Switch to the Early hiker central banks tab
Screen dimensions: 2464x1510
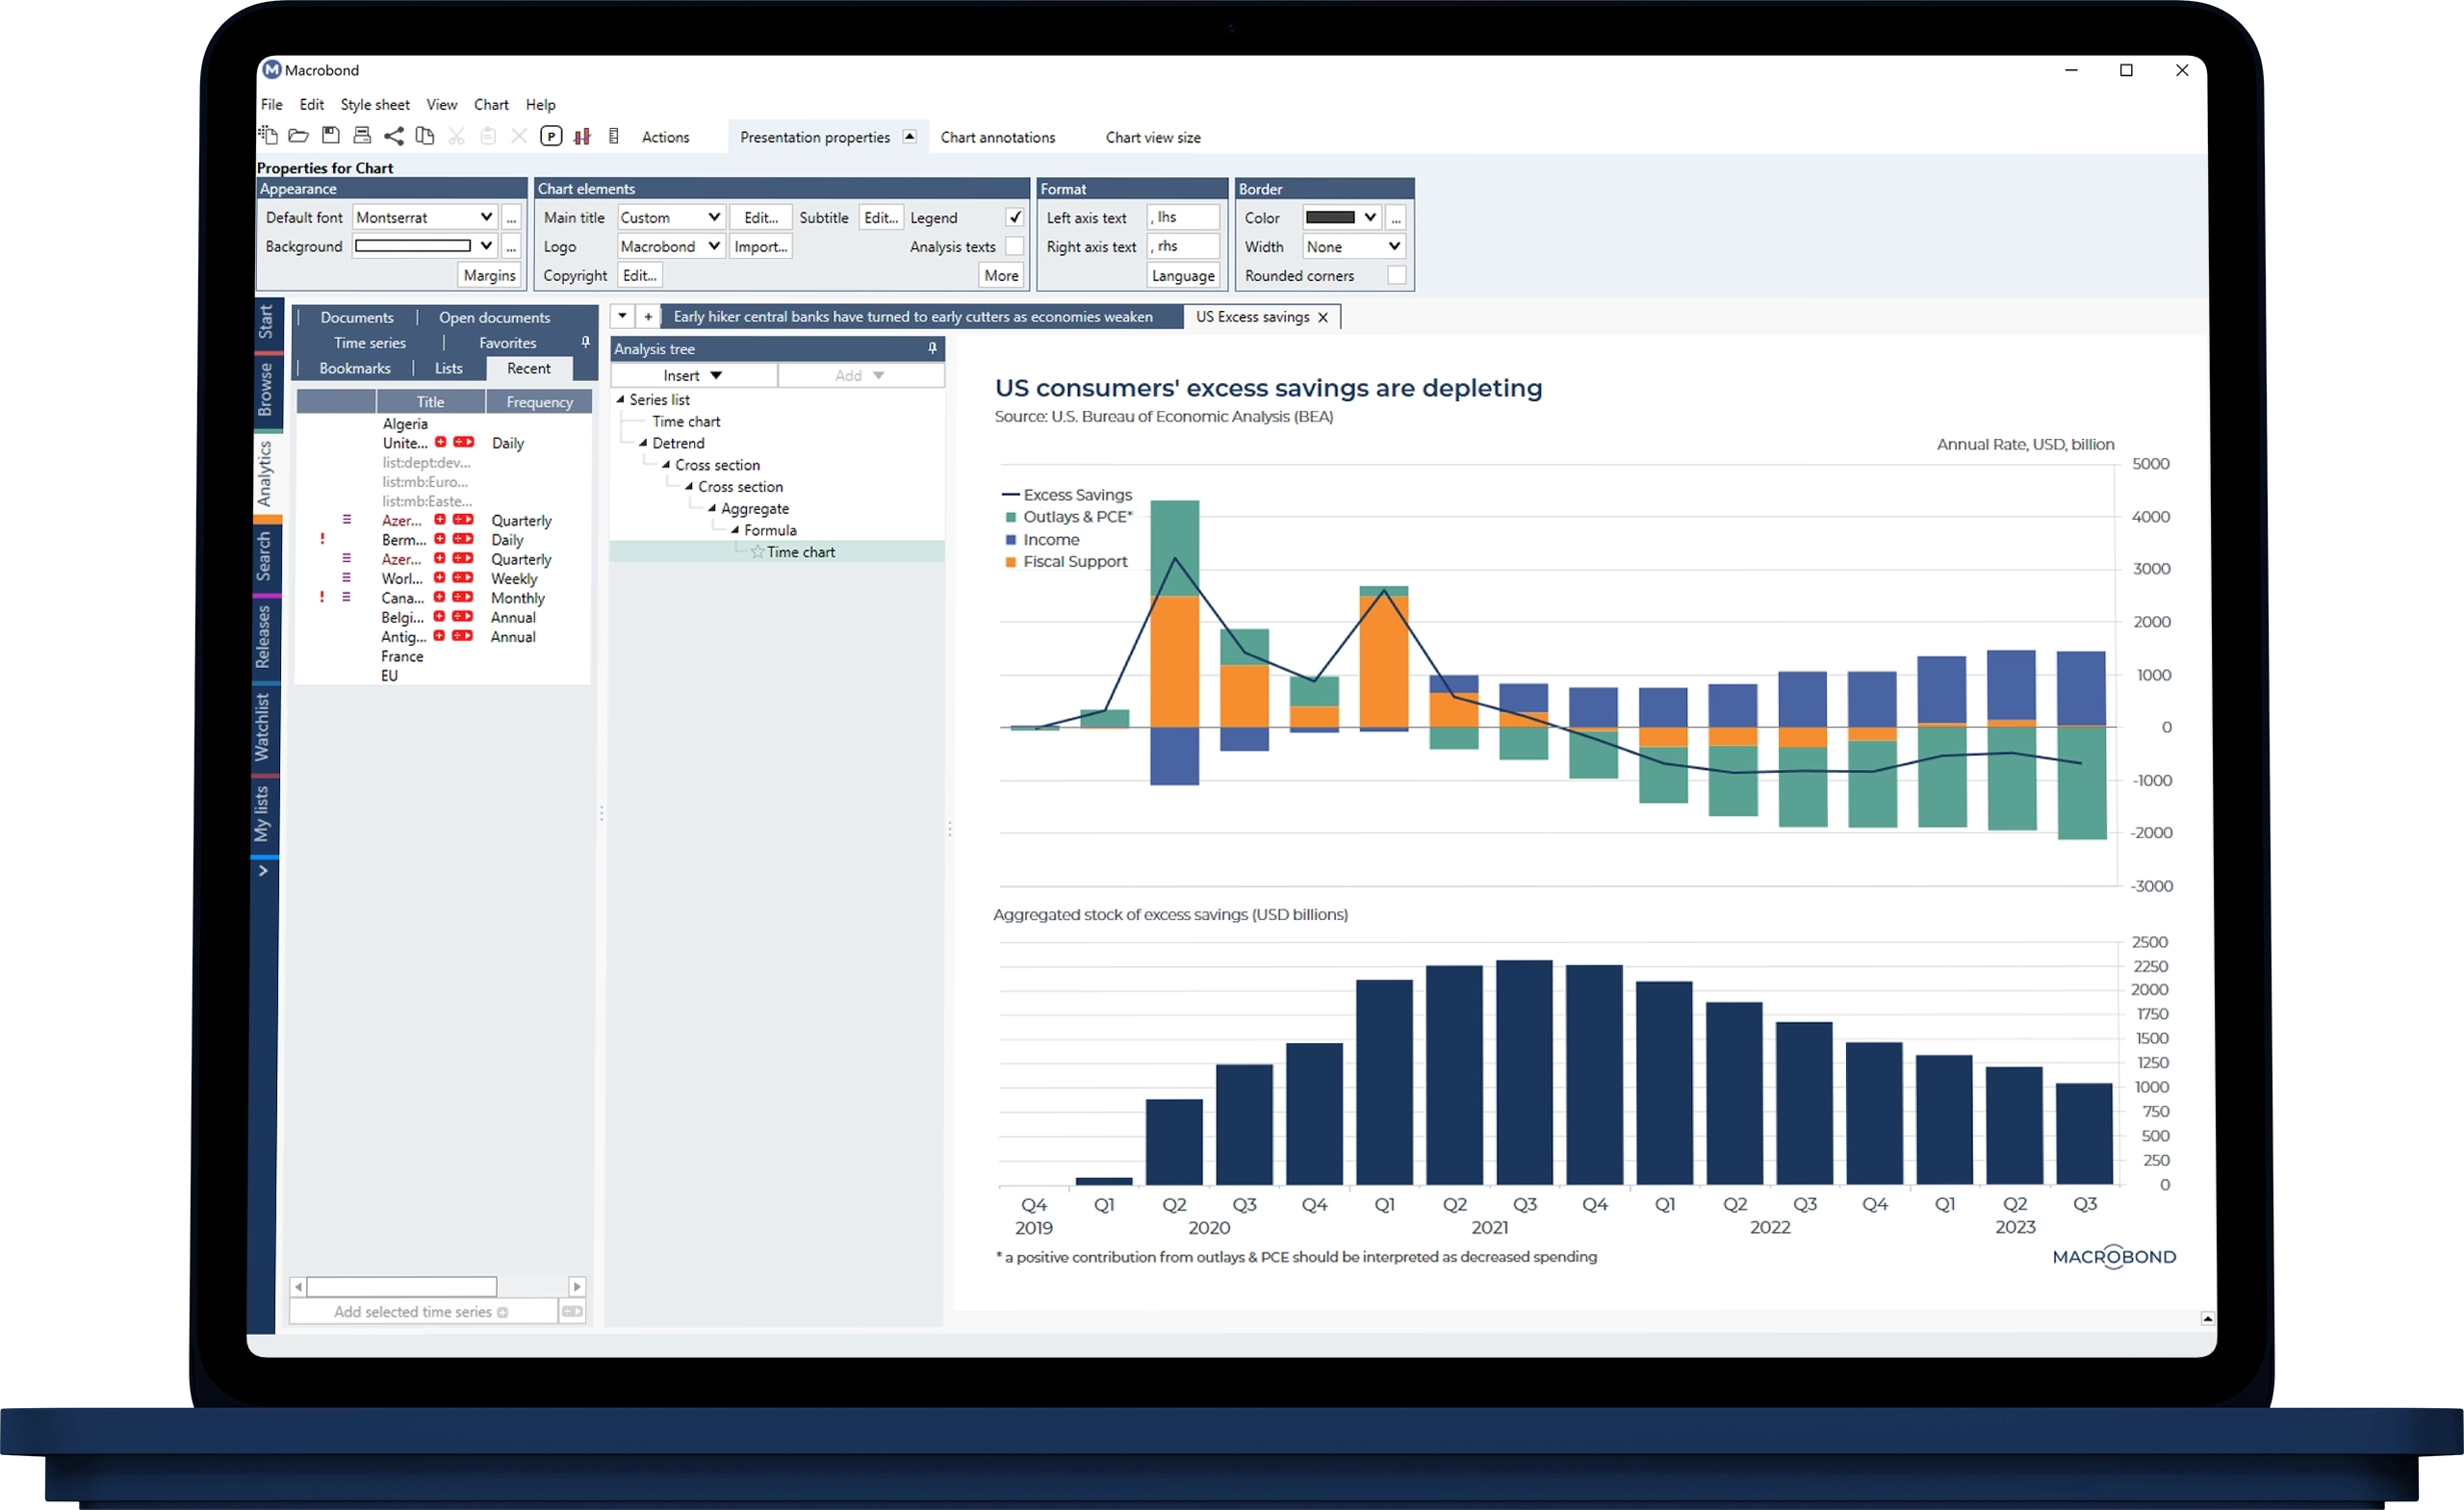point(913,316)
